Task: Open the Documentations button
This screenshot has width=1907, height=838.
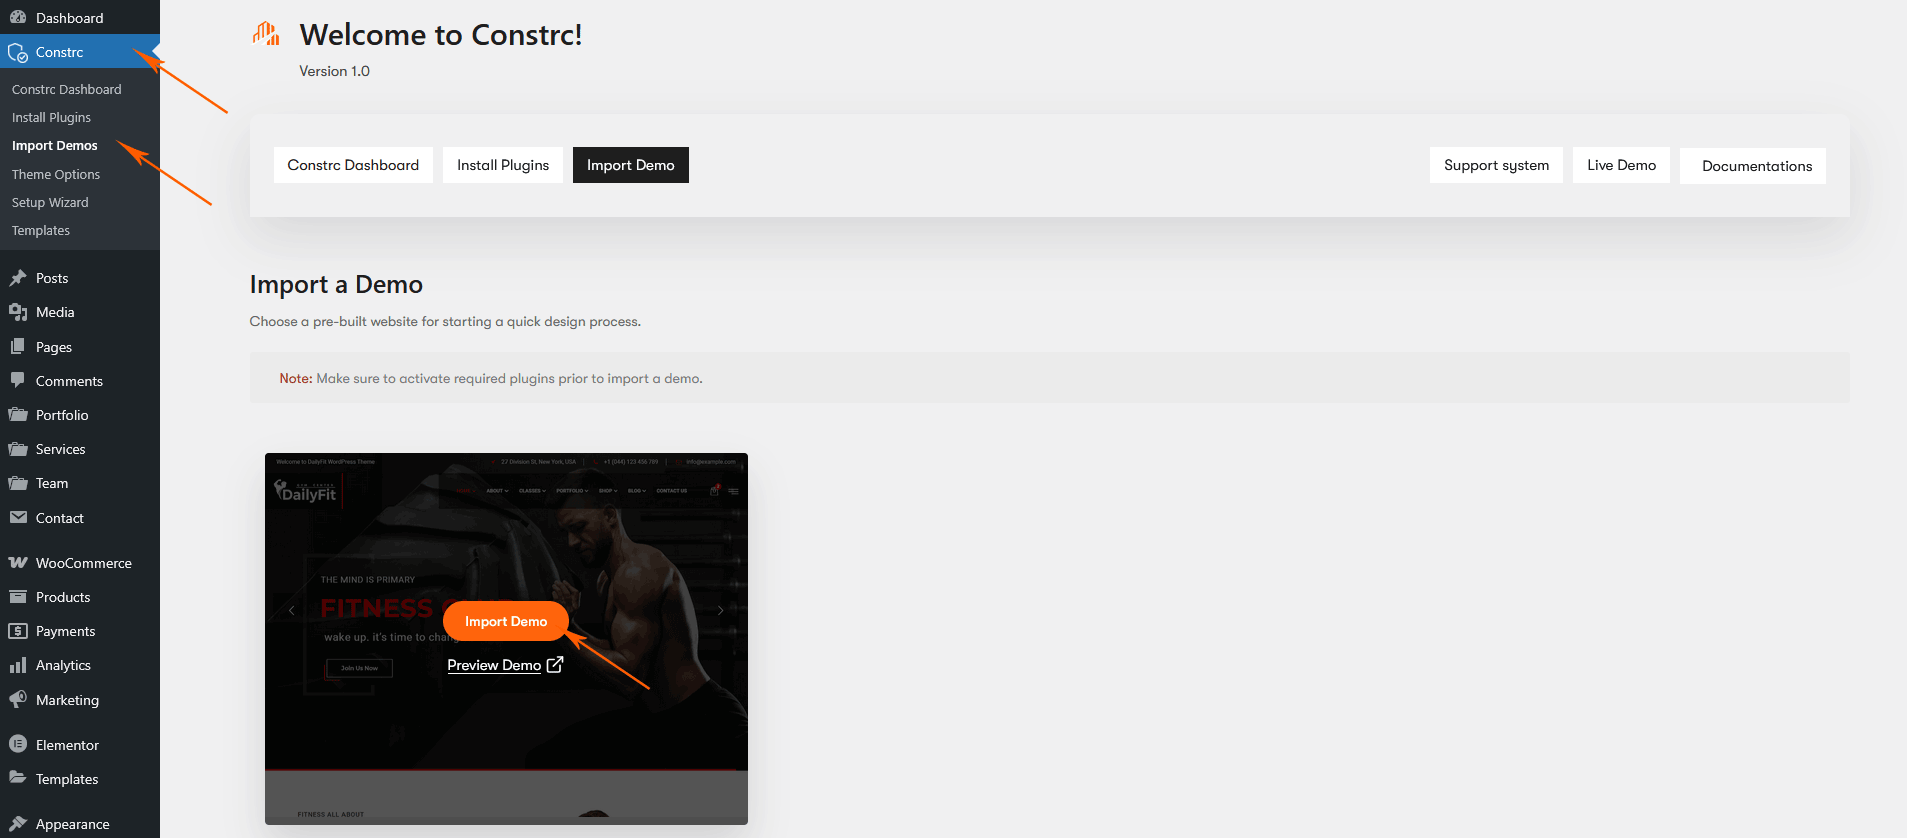Action: (1756, 166)
